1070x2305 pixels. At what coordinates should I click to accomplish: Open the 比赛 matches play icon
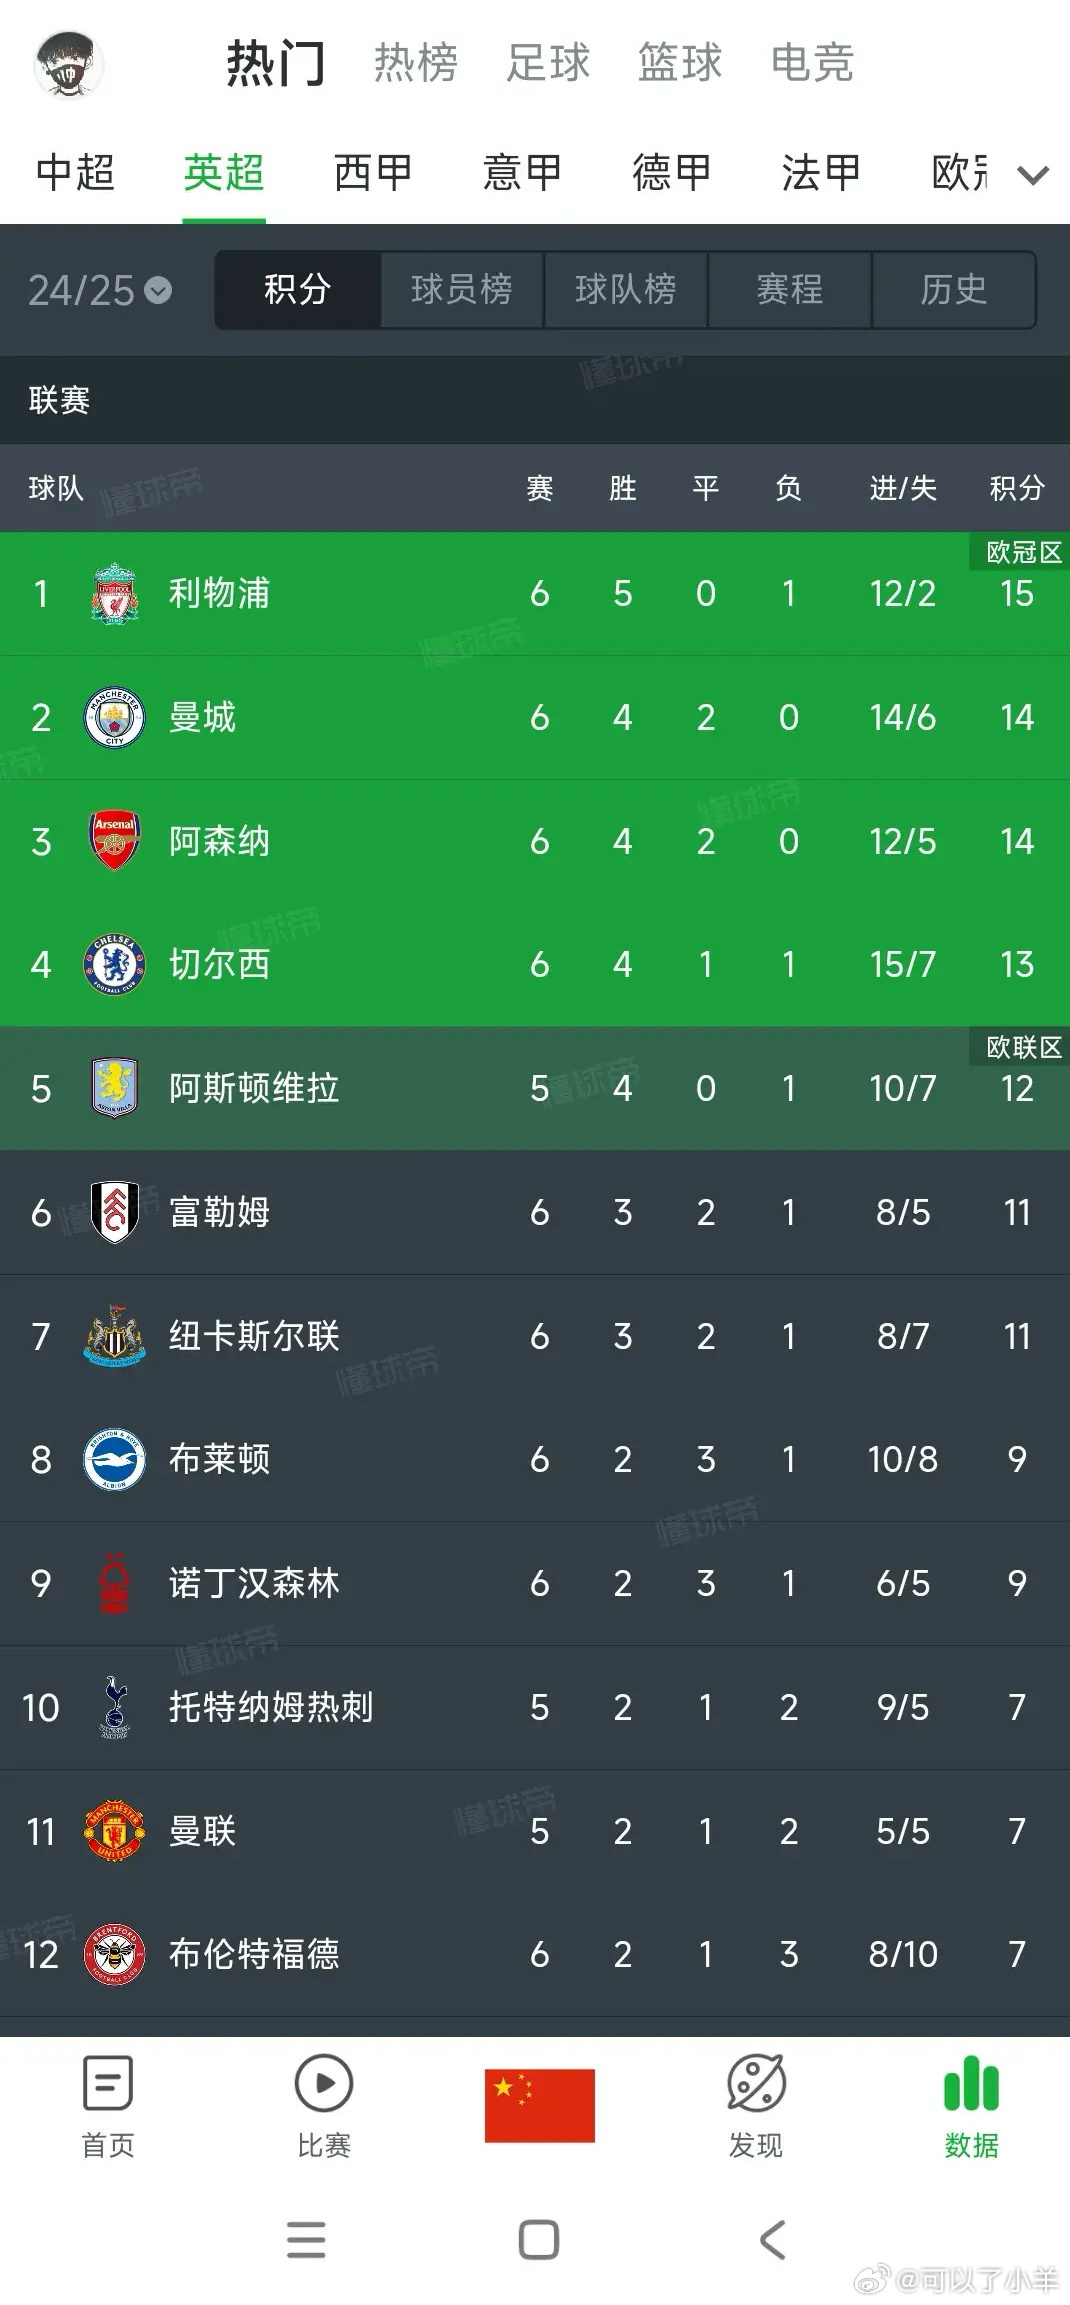click(x=324, y=2084)
